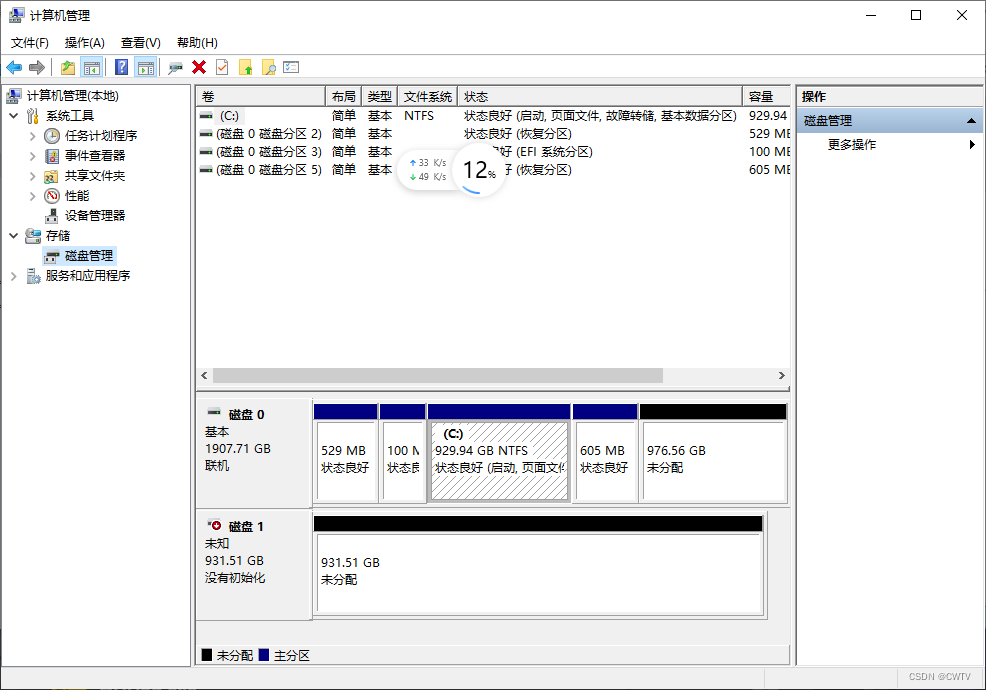986x690 pixels.
Task: Select the (C:) 929.94 GB NTFS partition
Action: [499, 453]
